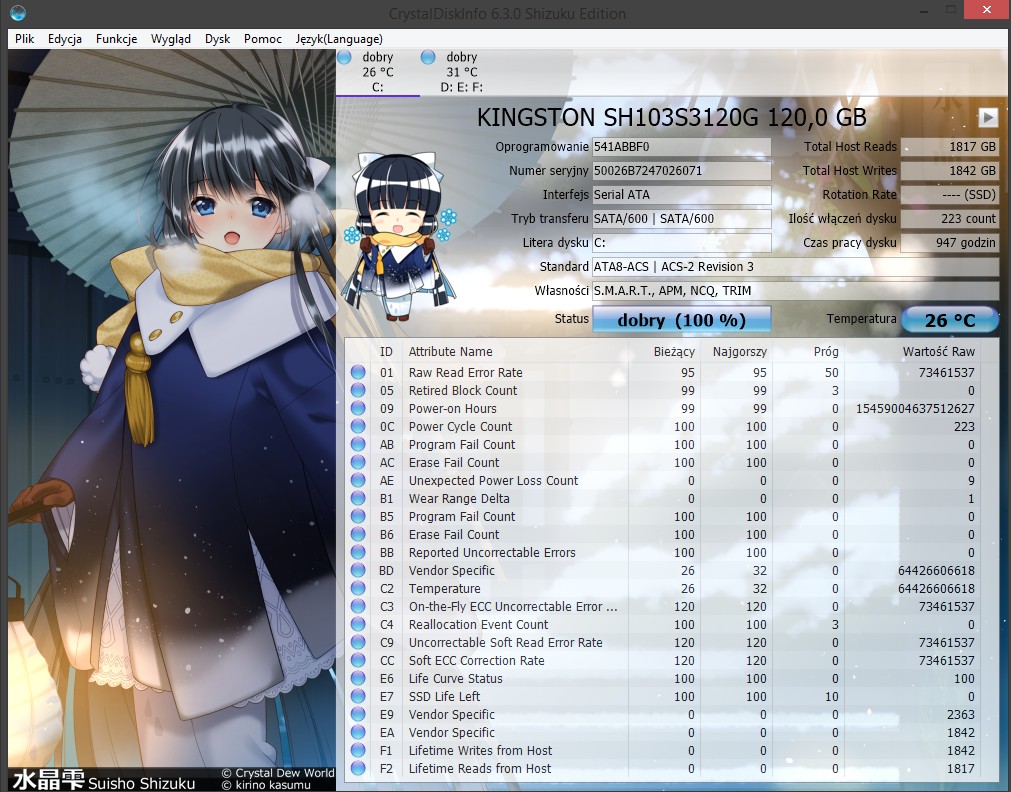Click status orb for Lifetime Reads from Host
1011x792 pixels.
click(x=358, y=769)
